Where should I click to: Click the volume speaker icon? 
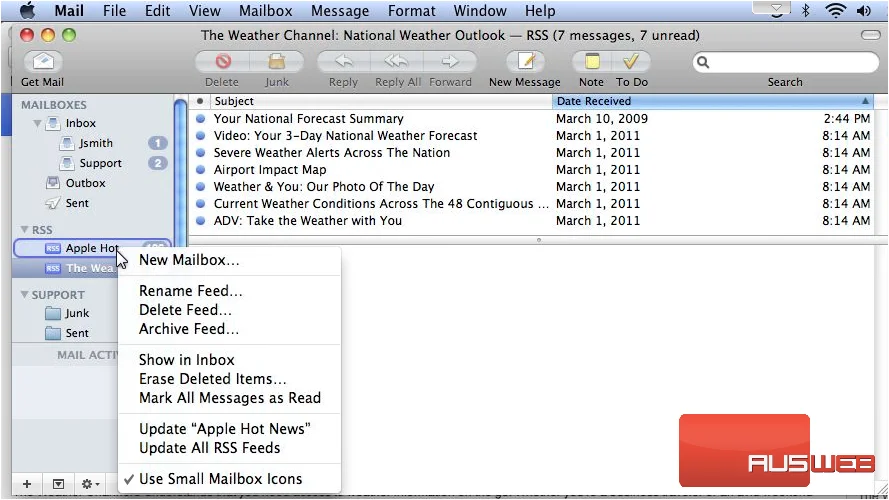point(863,10)
